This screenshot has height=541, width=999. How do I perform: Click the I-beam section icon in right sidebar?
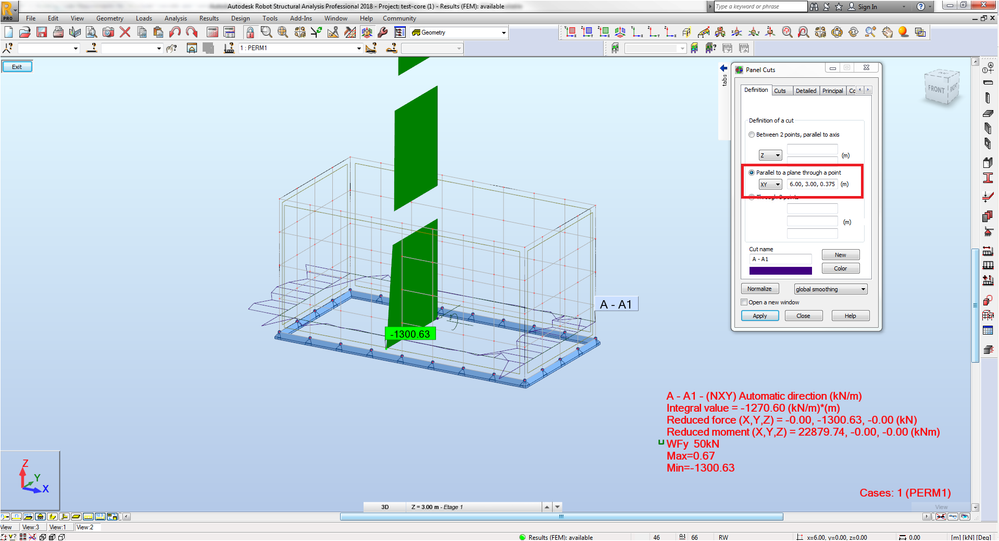(988, 178)
